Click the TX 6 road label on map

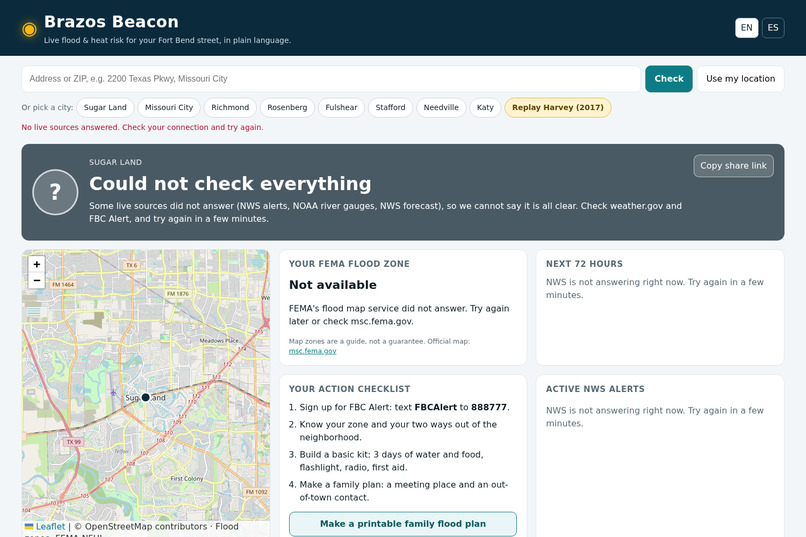[x=132, y=265]
